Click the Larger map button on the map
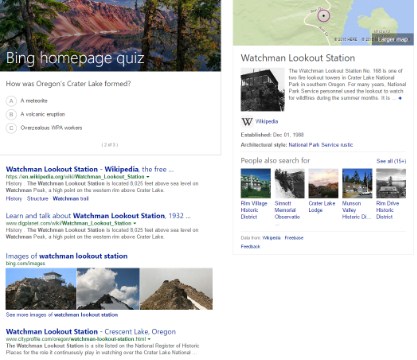Image resolution: width=417 pixels, height=360 pixels. tap(393, 39)
